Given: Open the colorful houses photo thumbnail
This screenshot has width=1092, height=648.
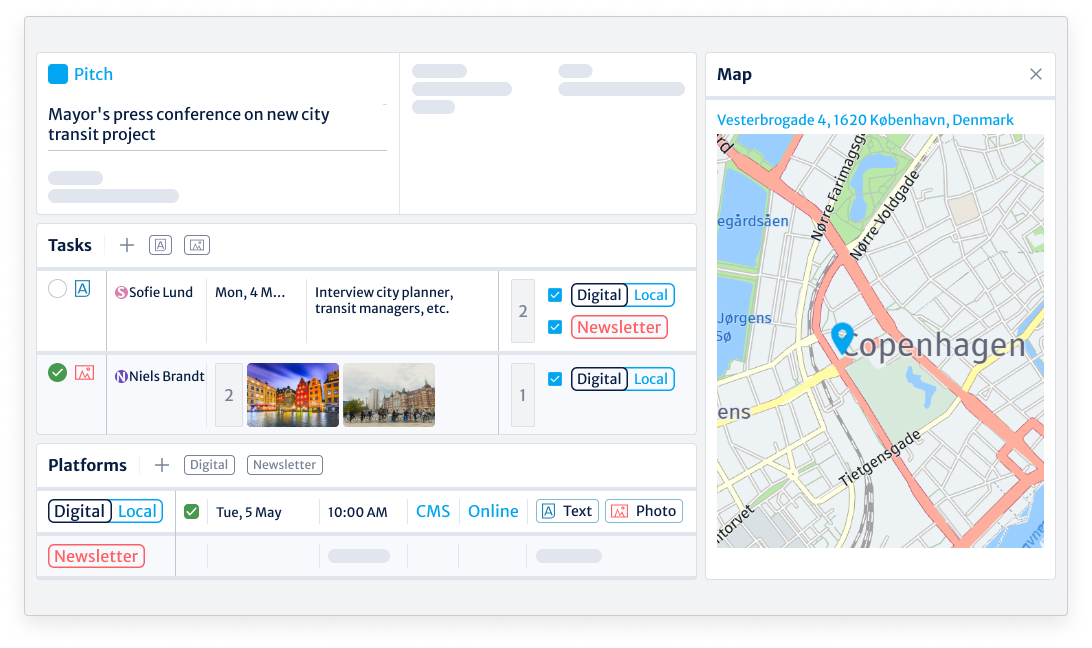Looking at the screenshot, I should click(x=293, y=395).
